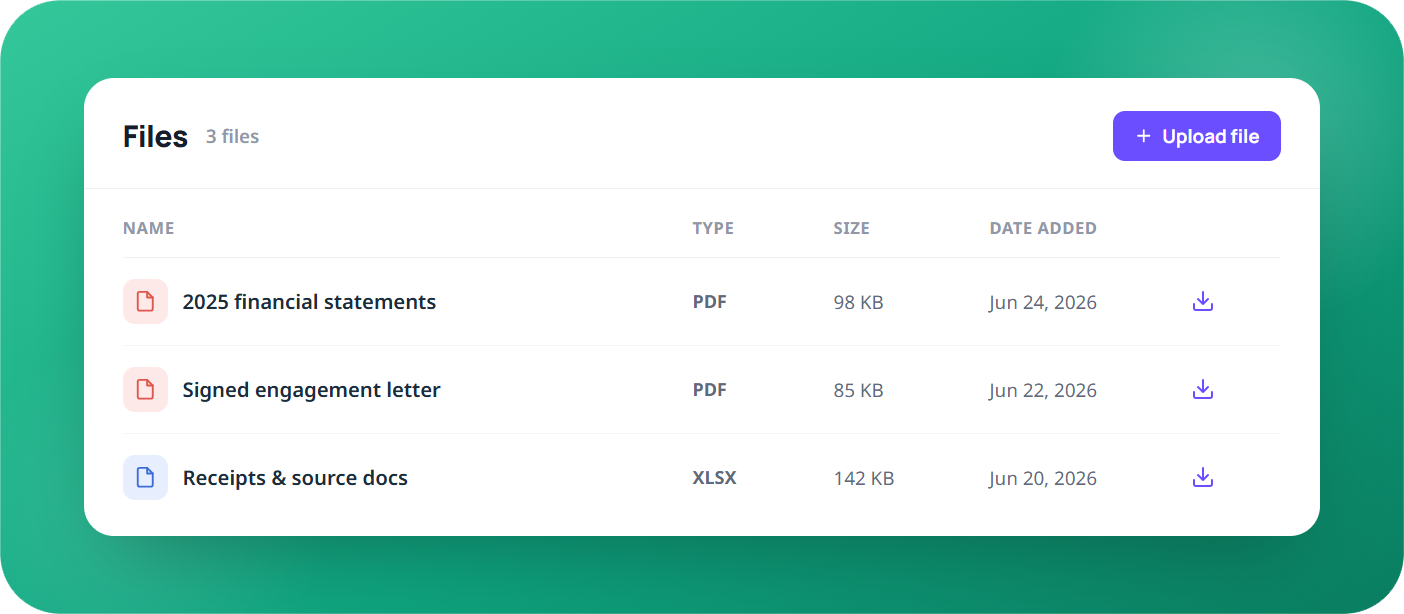
Task: Click the blue file icon for Receipts & source docs
Action: pos(145,477)
